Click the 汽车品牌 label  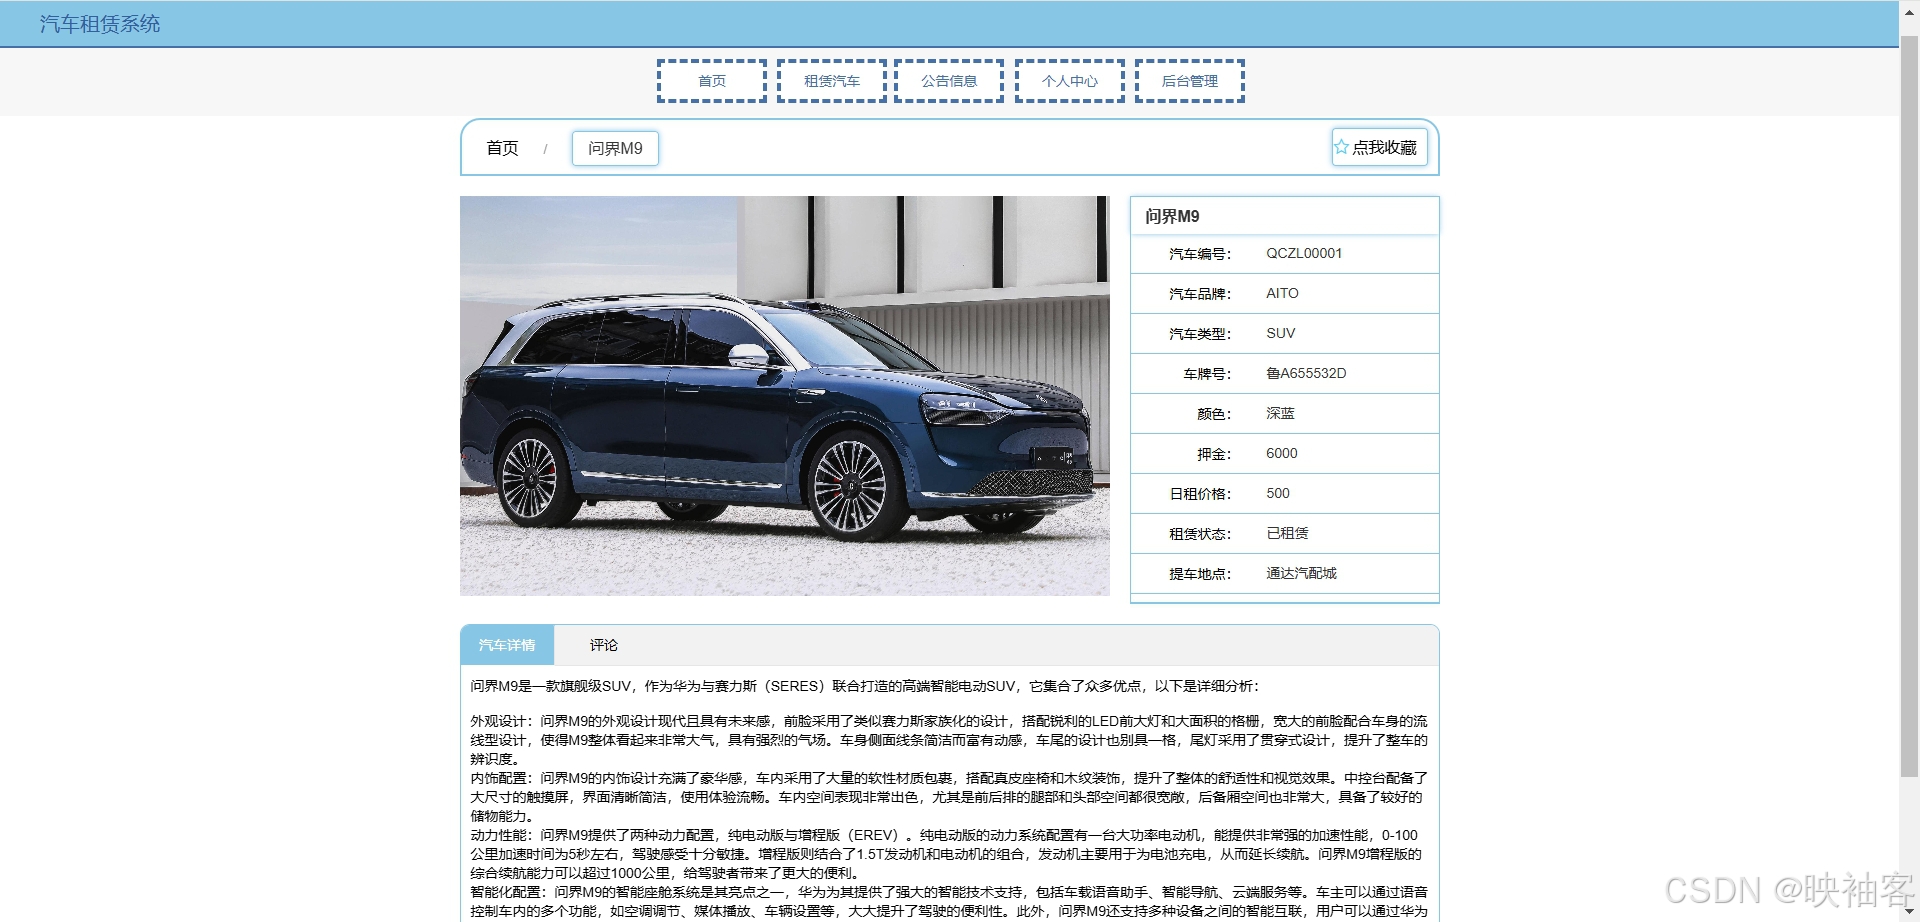pyautogui.click(x=1200, y=294)
